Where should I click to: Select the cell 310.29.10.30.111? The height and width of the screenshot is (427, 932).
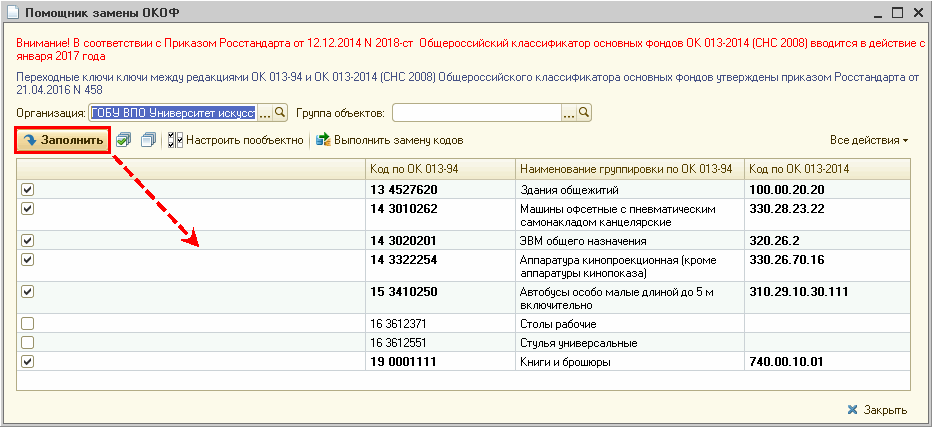[x=827, y=298]
